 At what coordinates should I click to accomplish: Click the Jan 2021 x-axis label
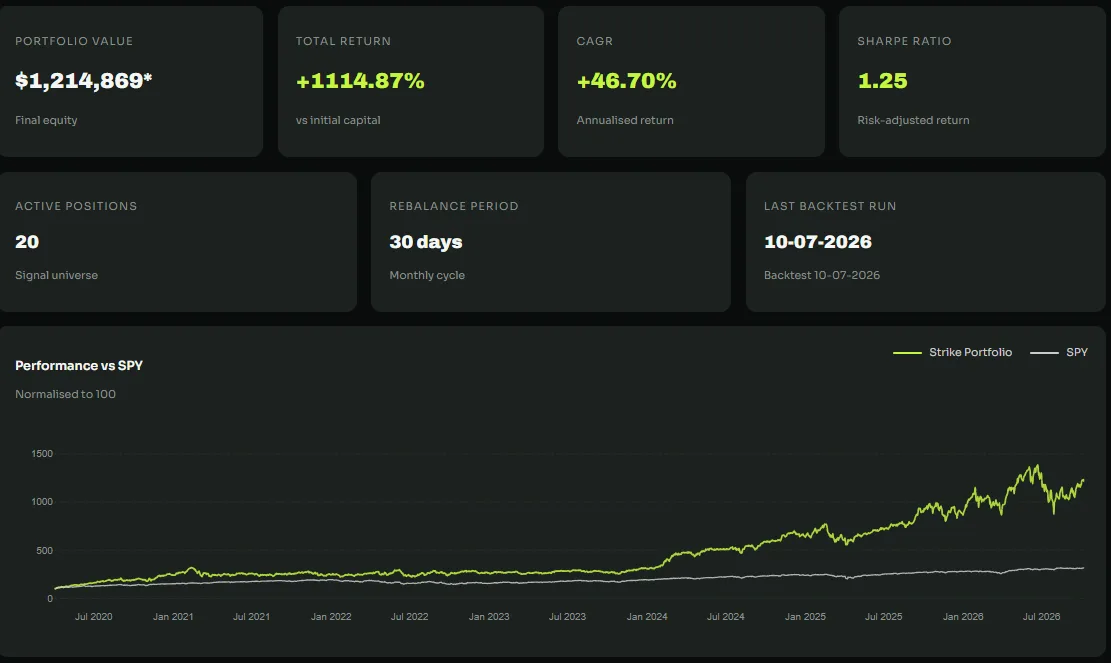coord(173,616)
